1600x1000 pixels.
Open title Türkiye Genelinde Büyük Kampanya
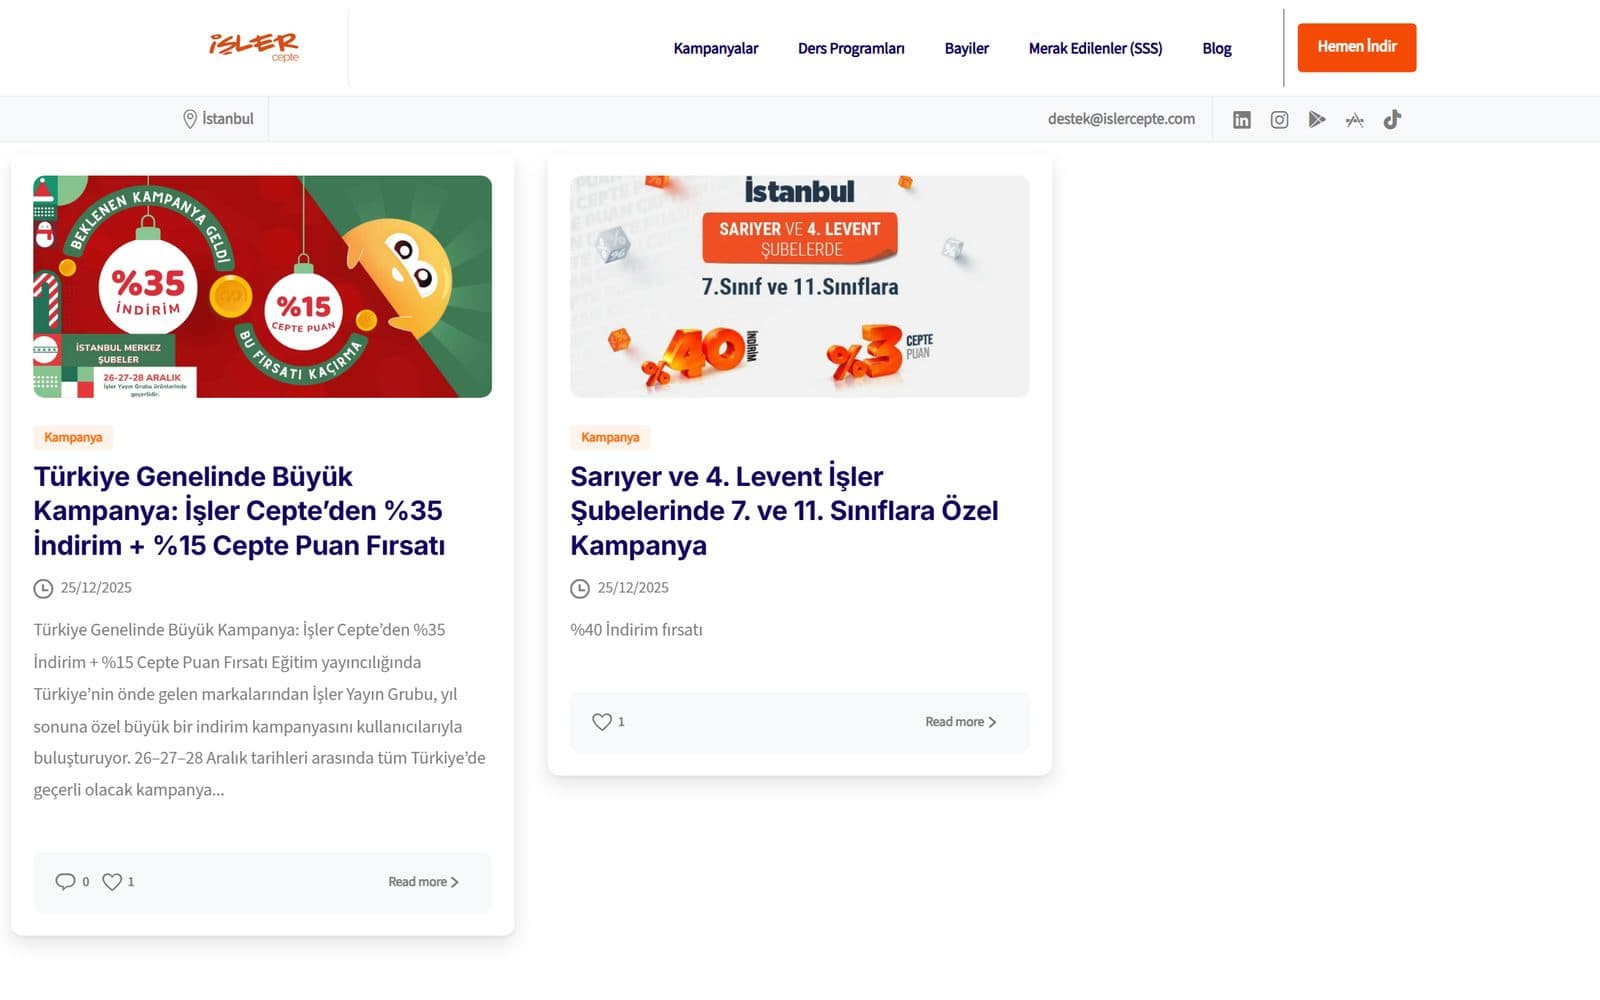click(x=239, y=511)
